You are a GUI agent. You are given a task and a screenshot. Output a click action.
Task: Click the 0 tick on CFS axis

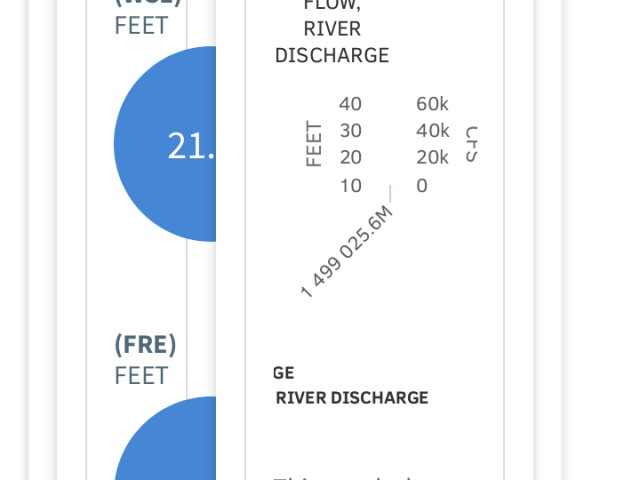point(422,186)
